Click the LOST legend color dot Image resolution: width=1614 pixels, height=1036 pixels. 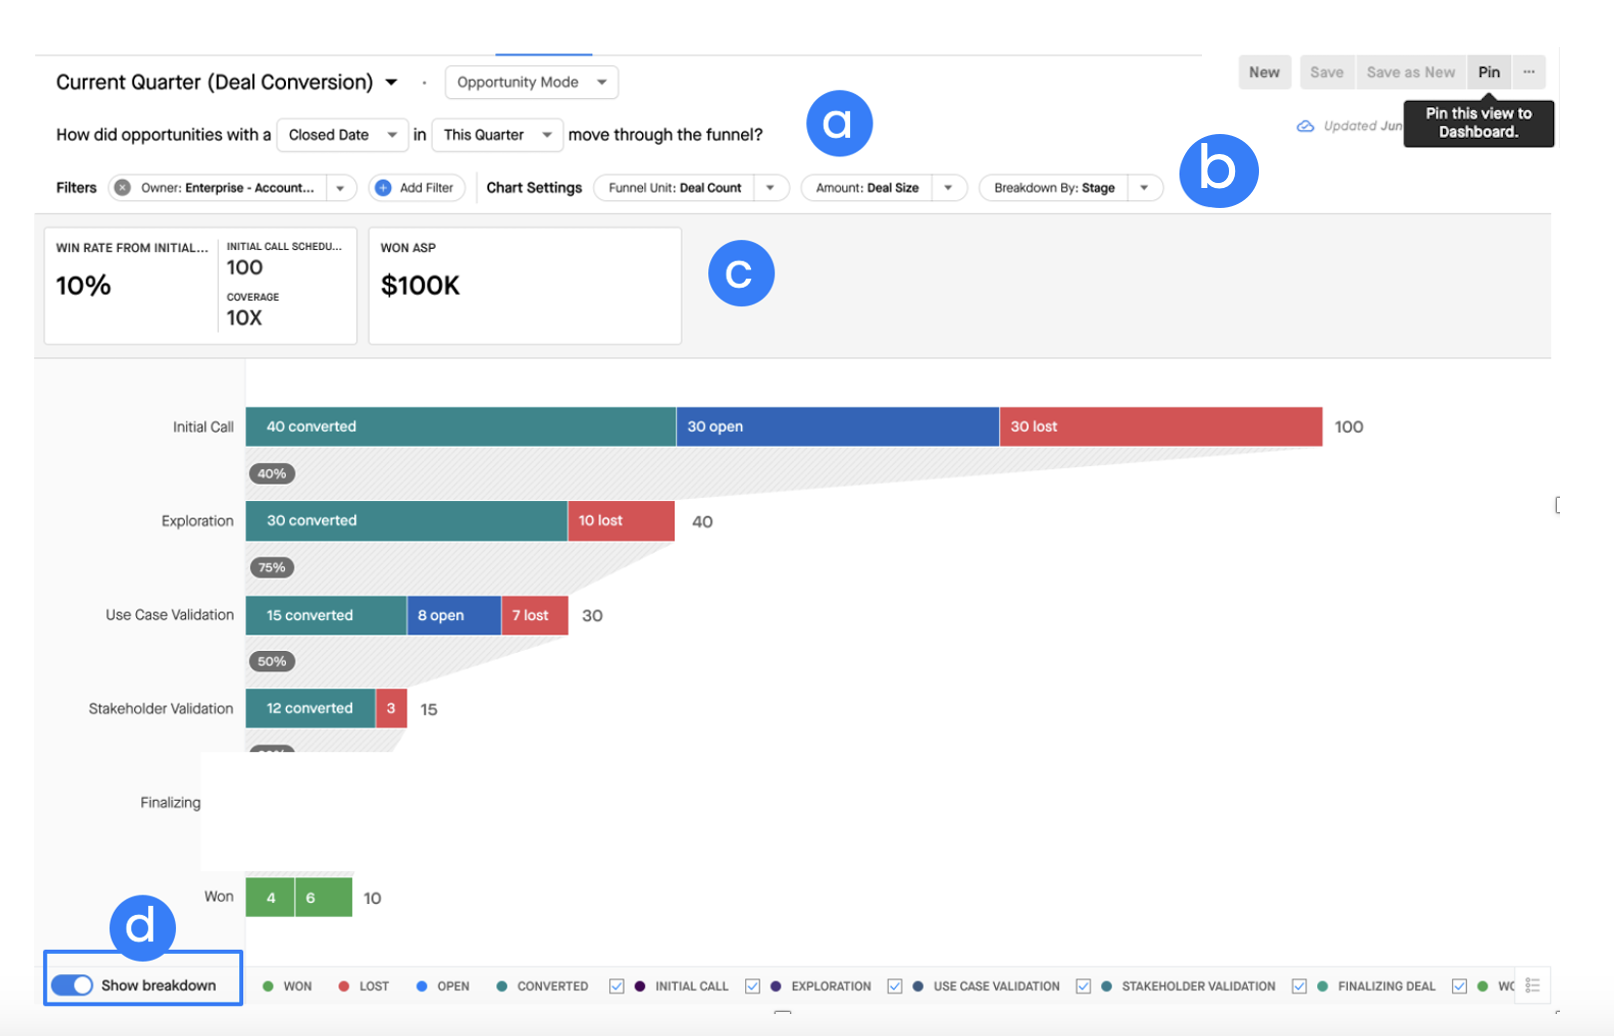tap(344, 986)
